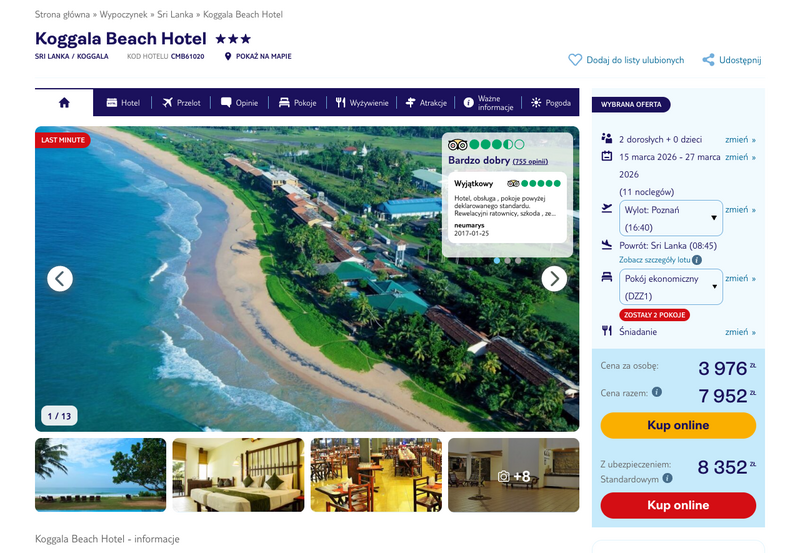Image resolution: width=800 pixels, height=553 pixels.
Task: Switch to the Pogoda tab
Action: pyautogui.click(x=551, y=103)
